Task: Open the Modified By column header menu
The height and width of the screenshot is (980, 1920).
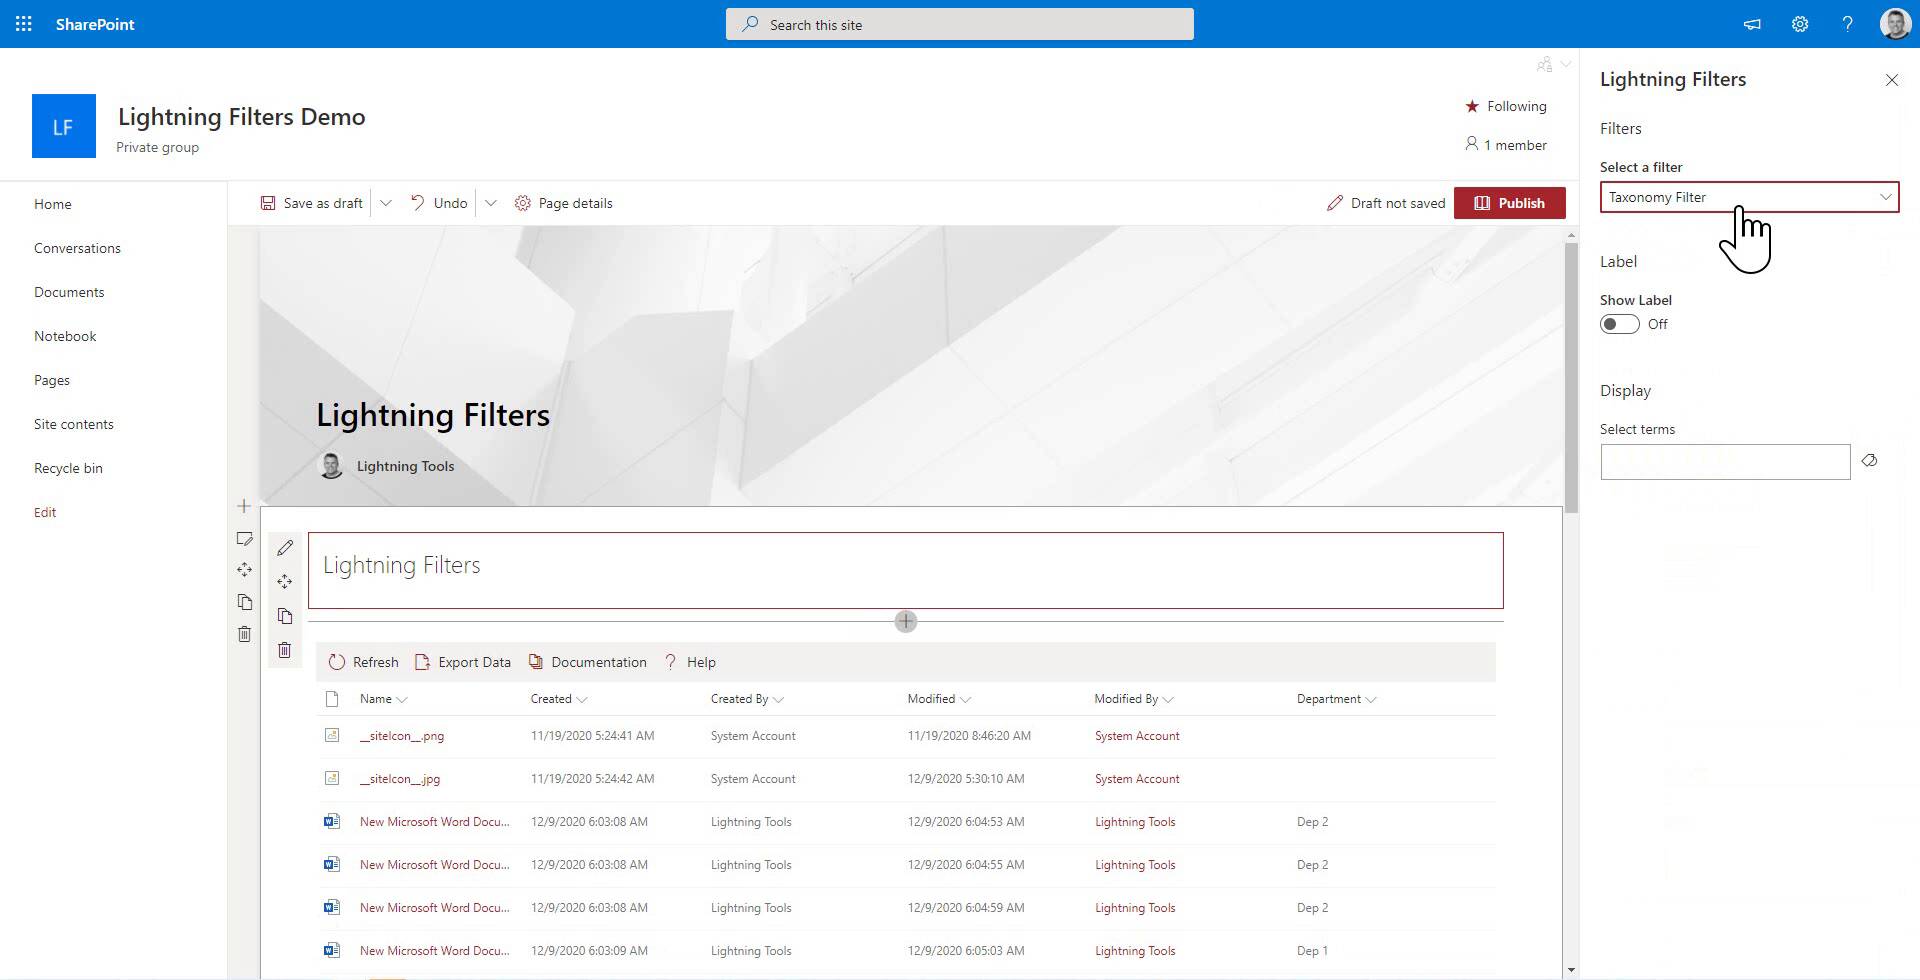Action: coord(1134,699)
